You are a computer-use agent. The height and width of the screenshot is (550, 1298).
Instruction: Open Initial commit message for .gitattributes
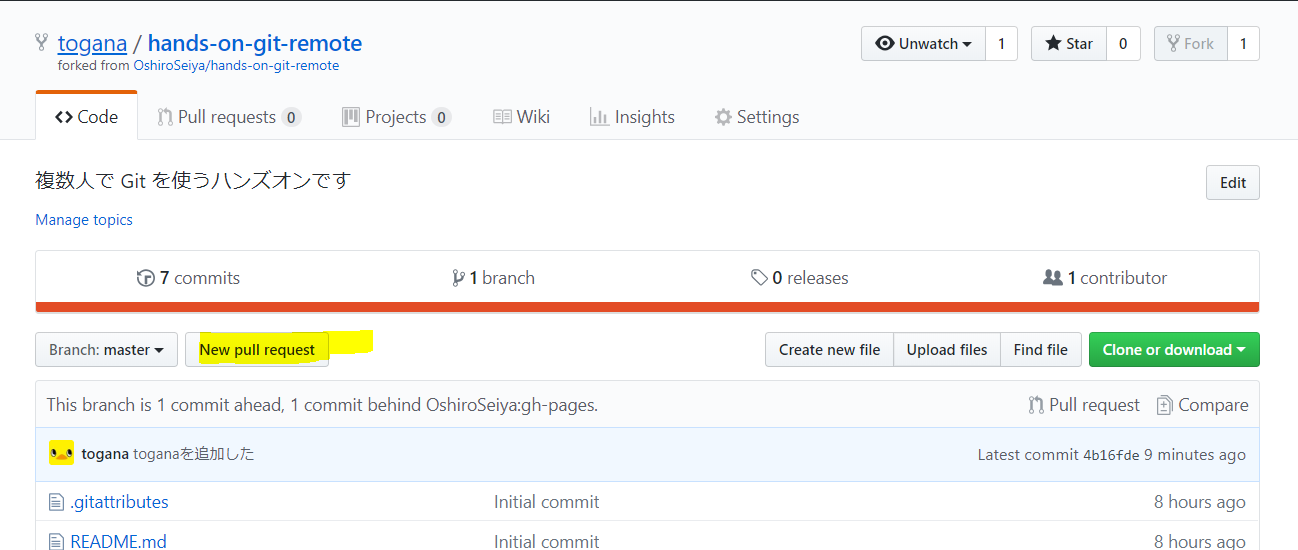pyautogui.click(x=547, y=502)
